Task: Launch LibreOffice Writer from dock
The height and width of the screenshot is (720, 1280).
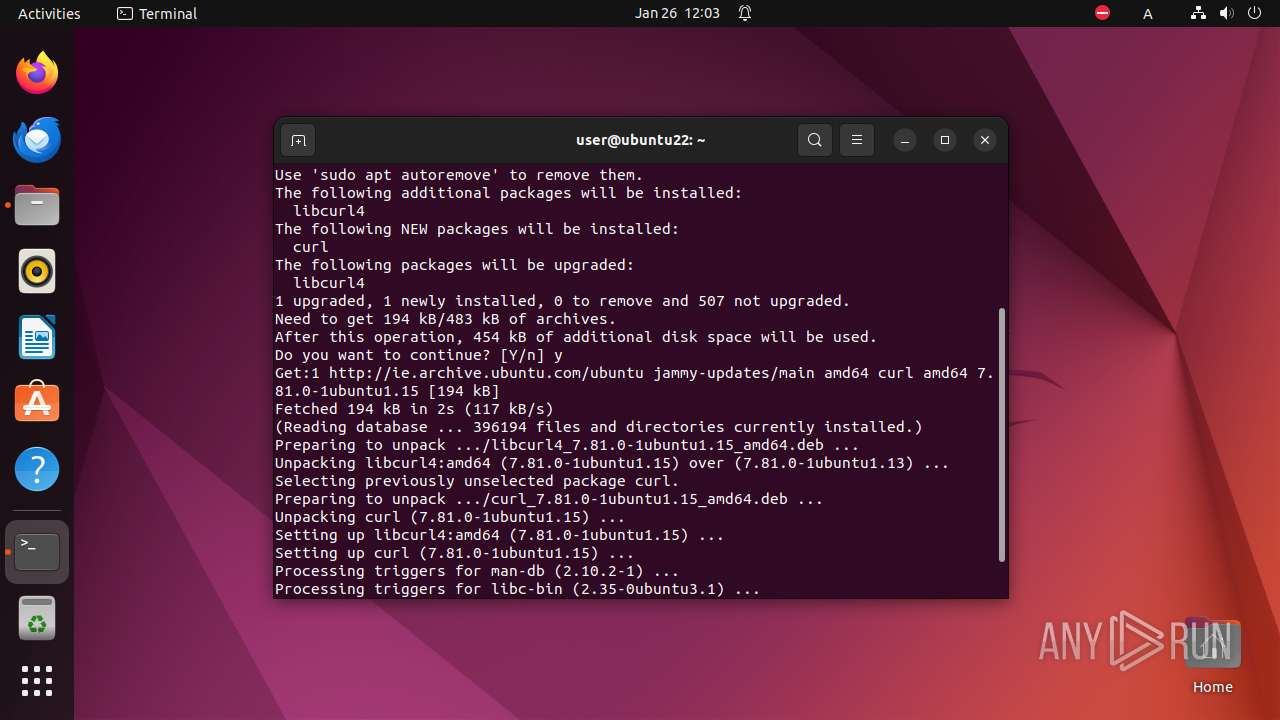Action: coord(37,337)
